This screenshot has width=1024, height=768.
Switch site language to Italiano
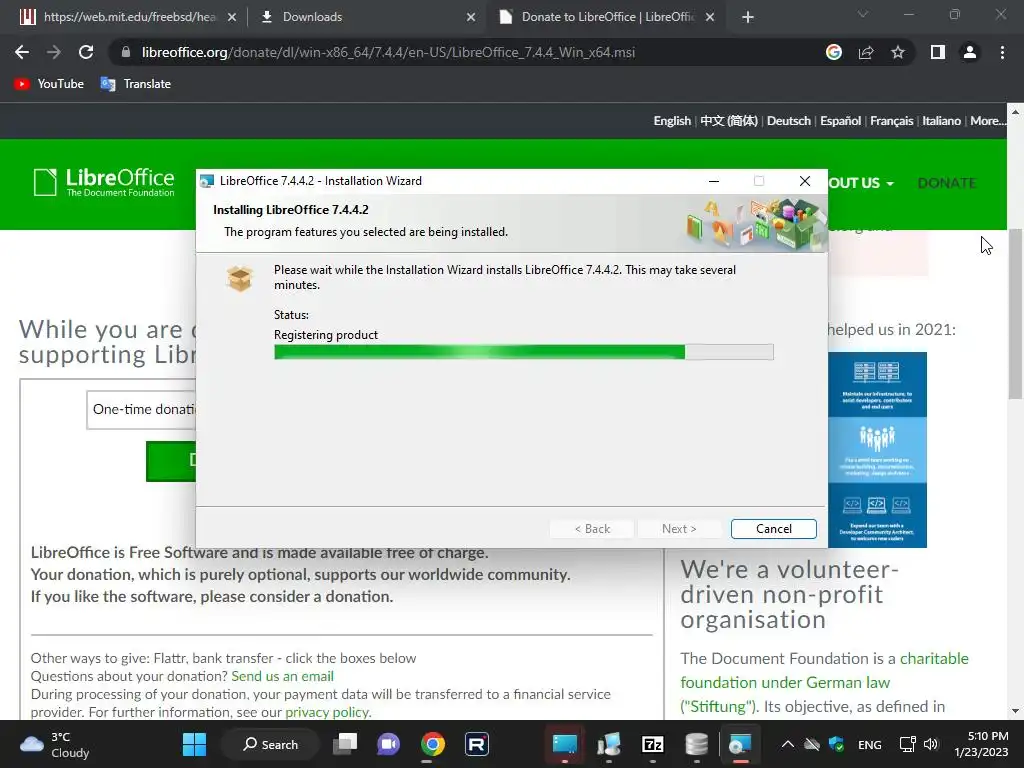(x=941, y=121)
